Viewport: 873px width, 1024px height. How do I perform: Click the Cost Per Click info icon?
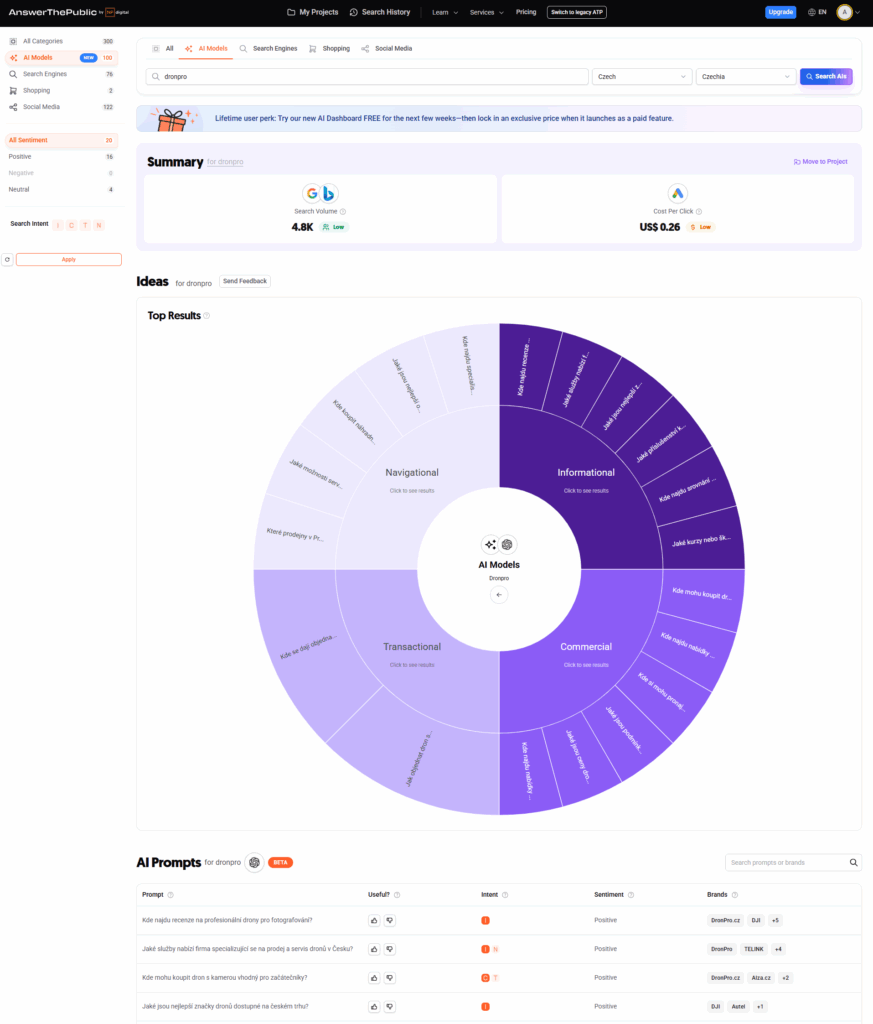click(698, 211)
